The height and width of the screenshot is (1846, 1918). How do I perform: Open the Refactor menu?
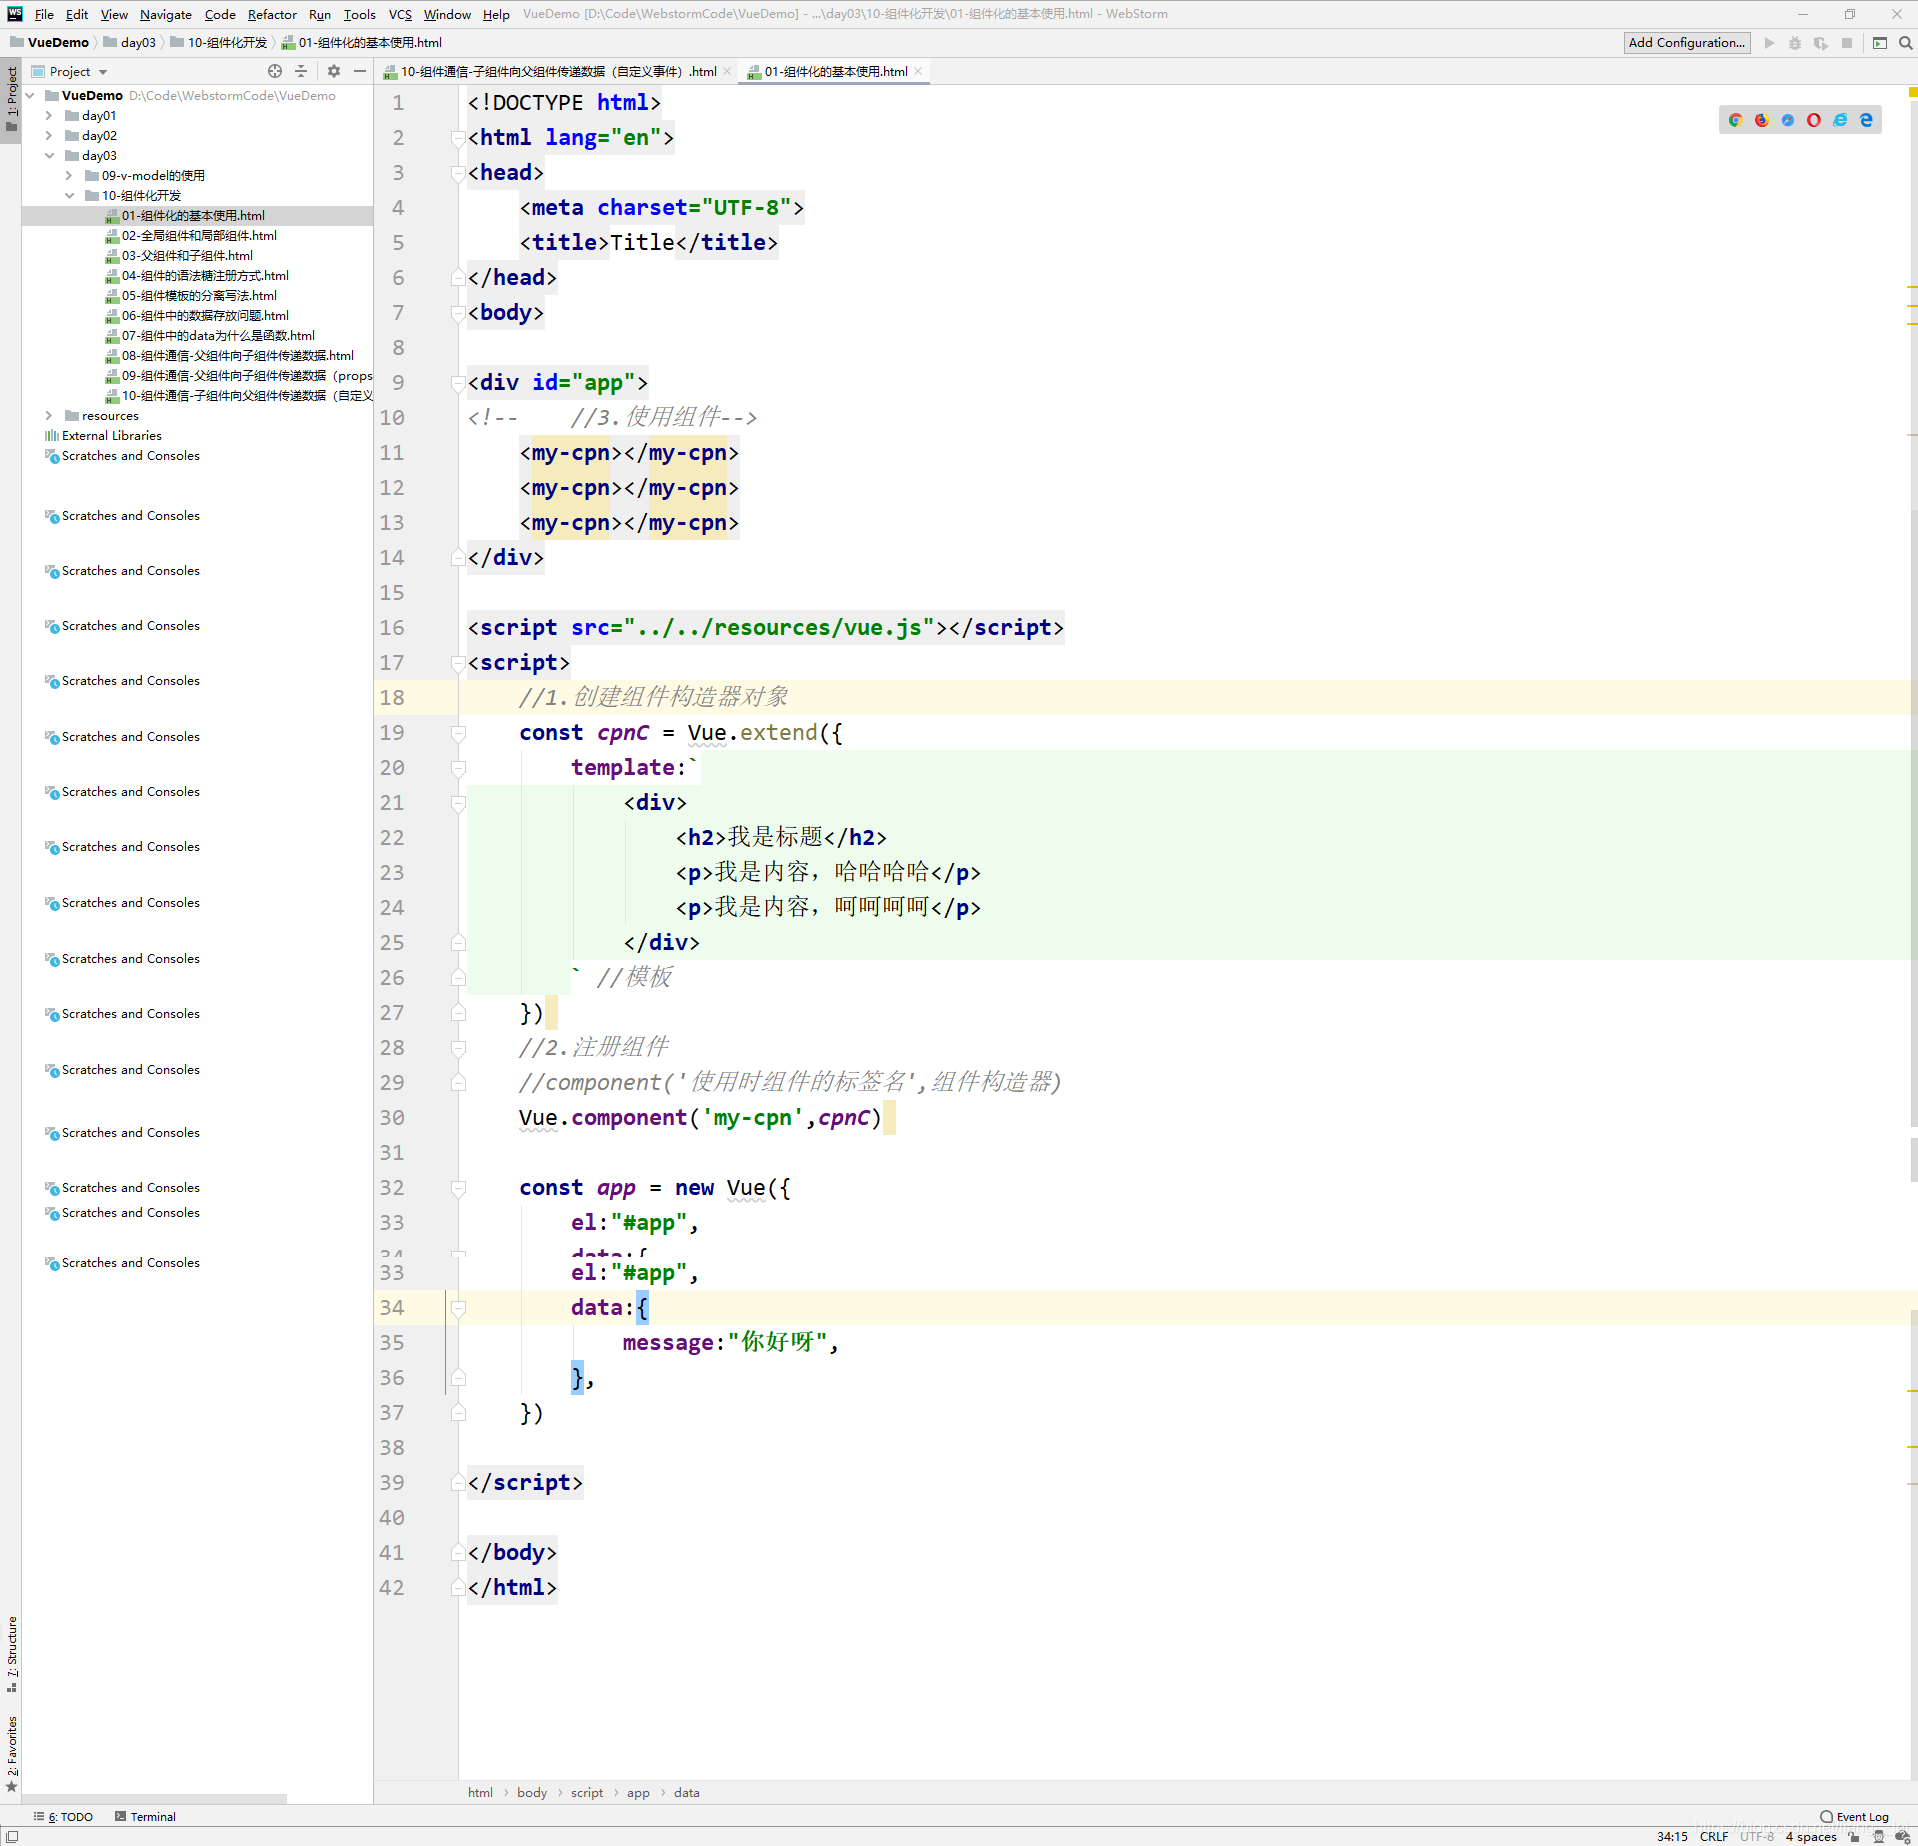tap(272, 14)
